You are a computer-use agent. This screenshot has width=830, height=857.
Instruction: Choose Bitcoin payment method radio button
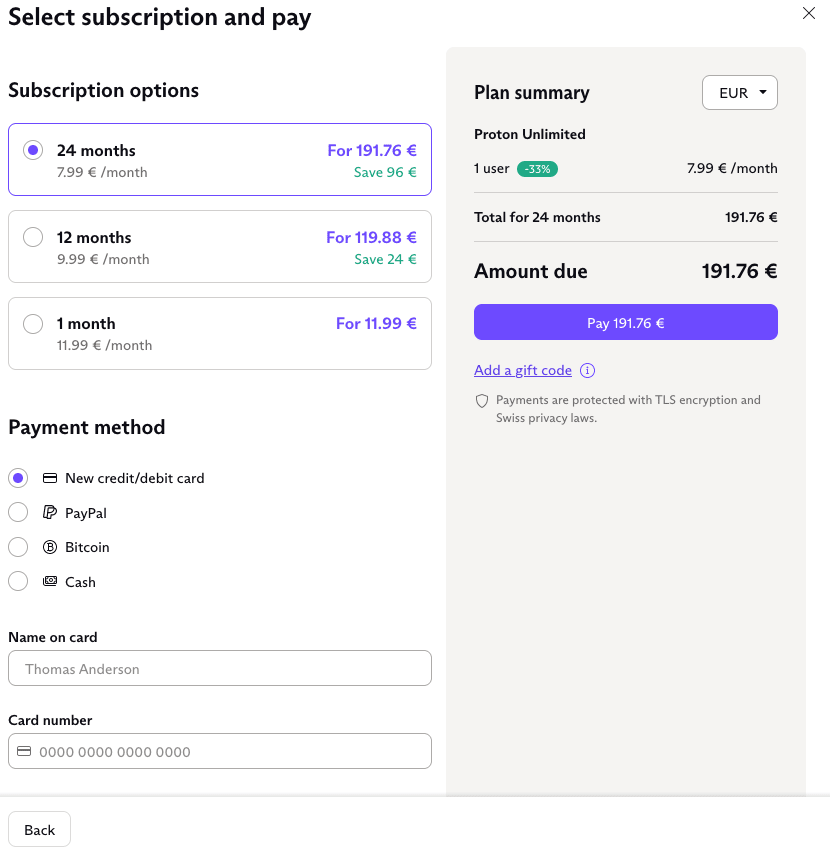18,547
